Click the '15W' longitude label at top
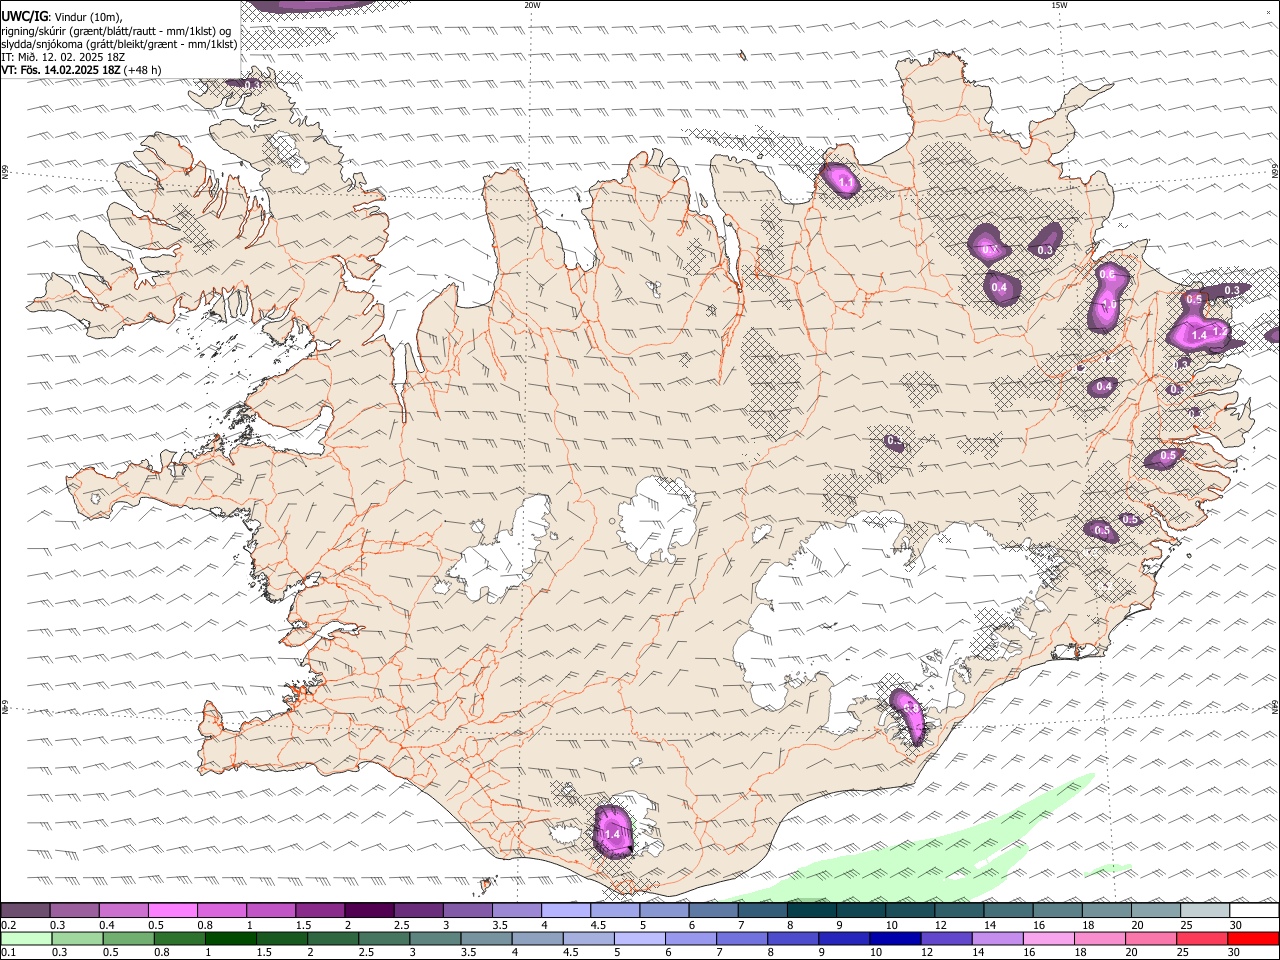Screen dimensions: 1280x960 1059,5
